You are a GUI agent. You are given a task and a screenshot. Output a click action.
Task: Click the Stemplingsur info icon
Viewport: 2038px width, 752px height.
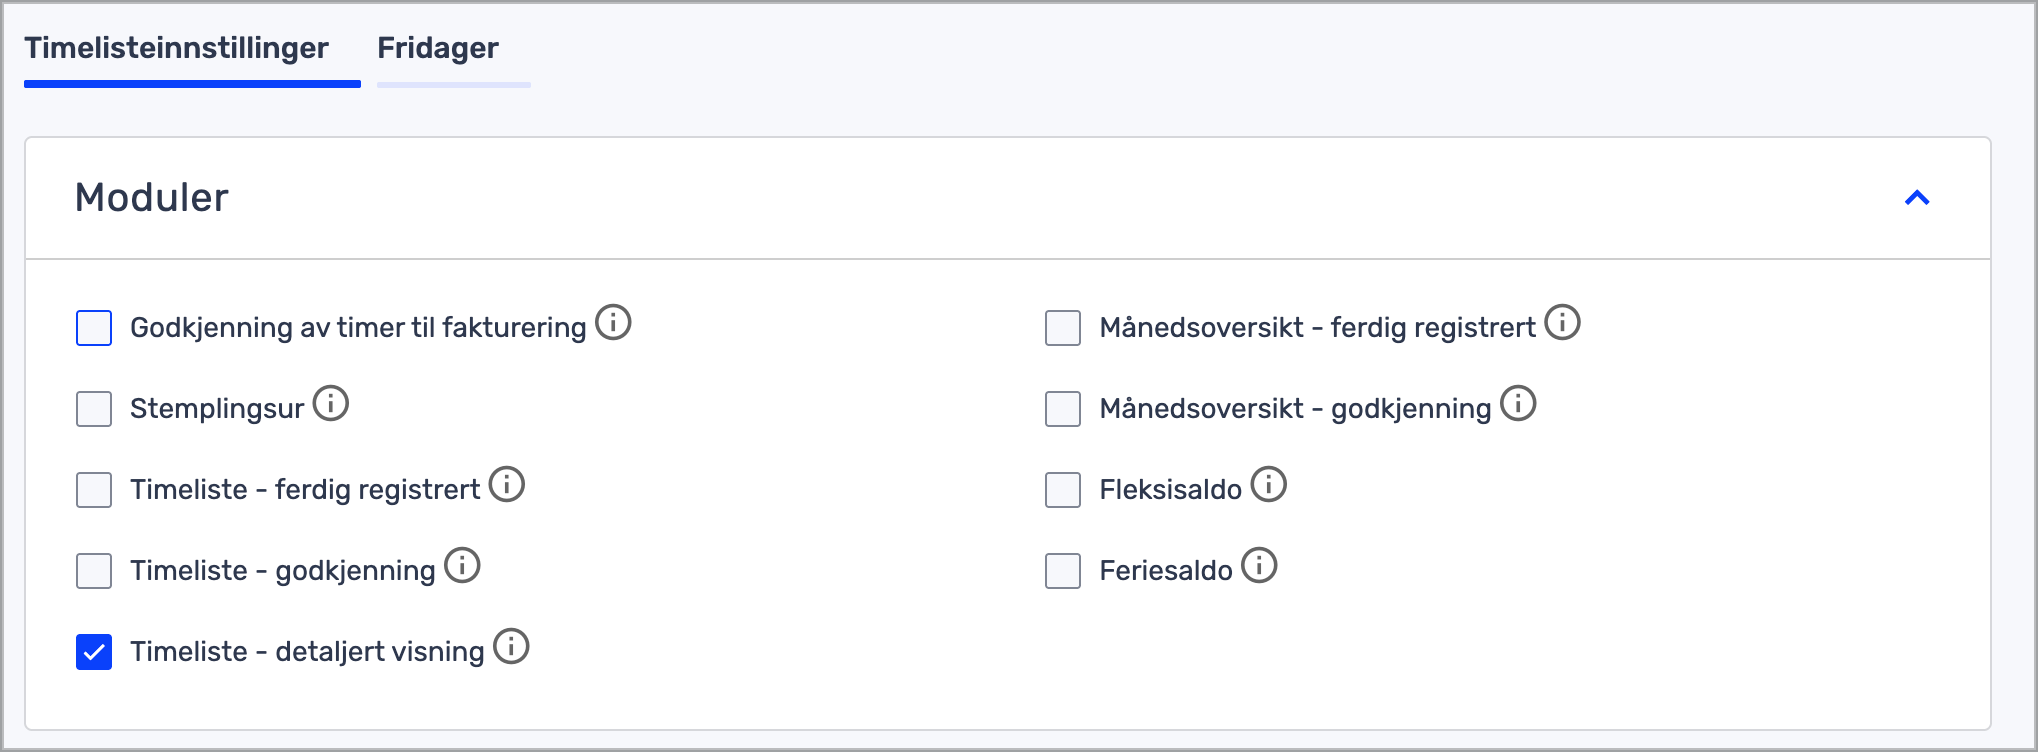tap(331, 404)
